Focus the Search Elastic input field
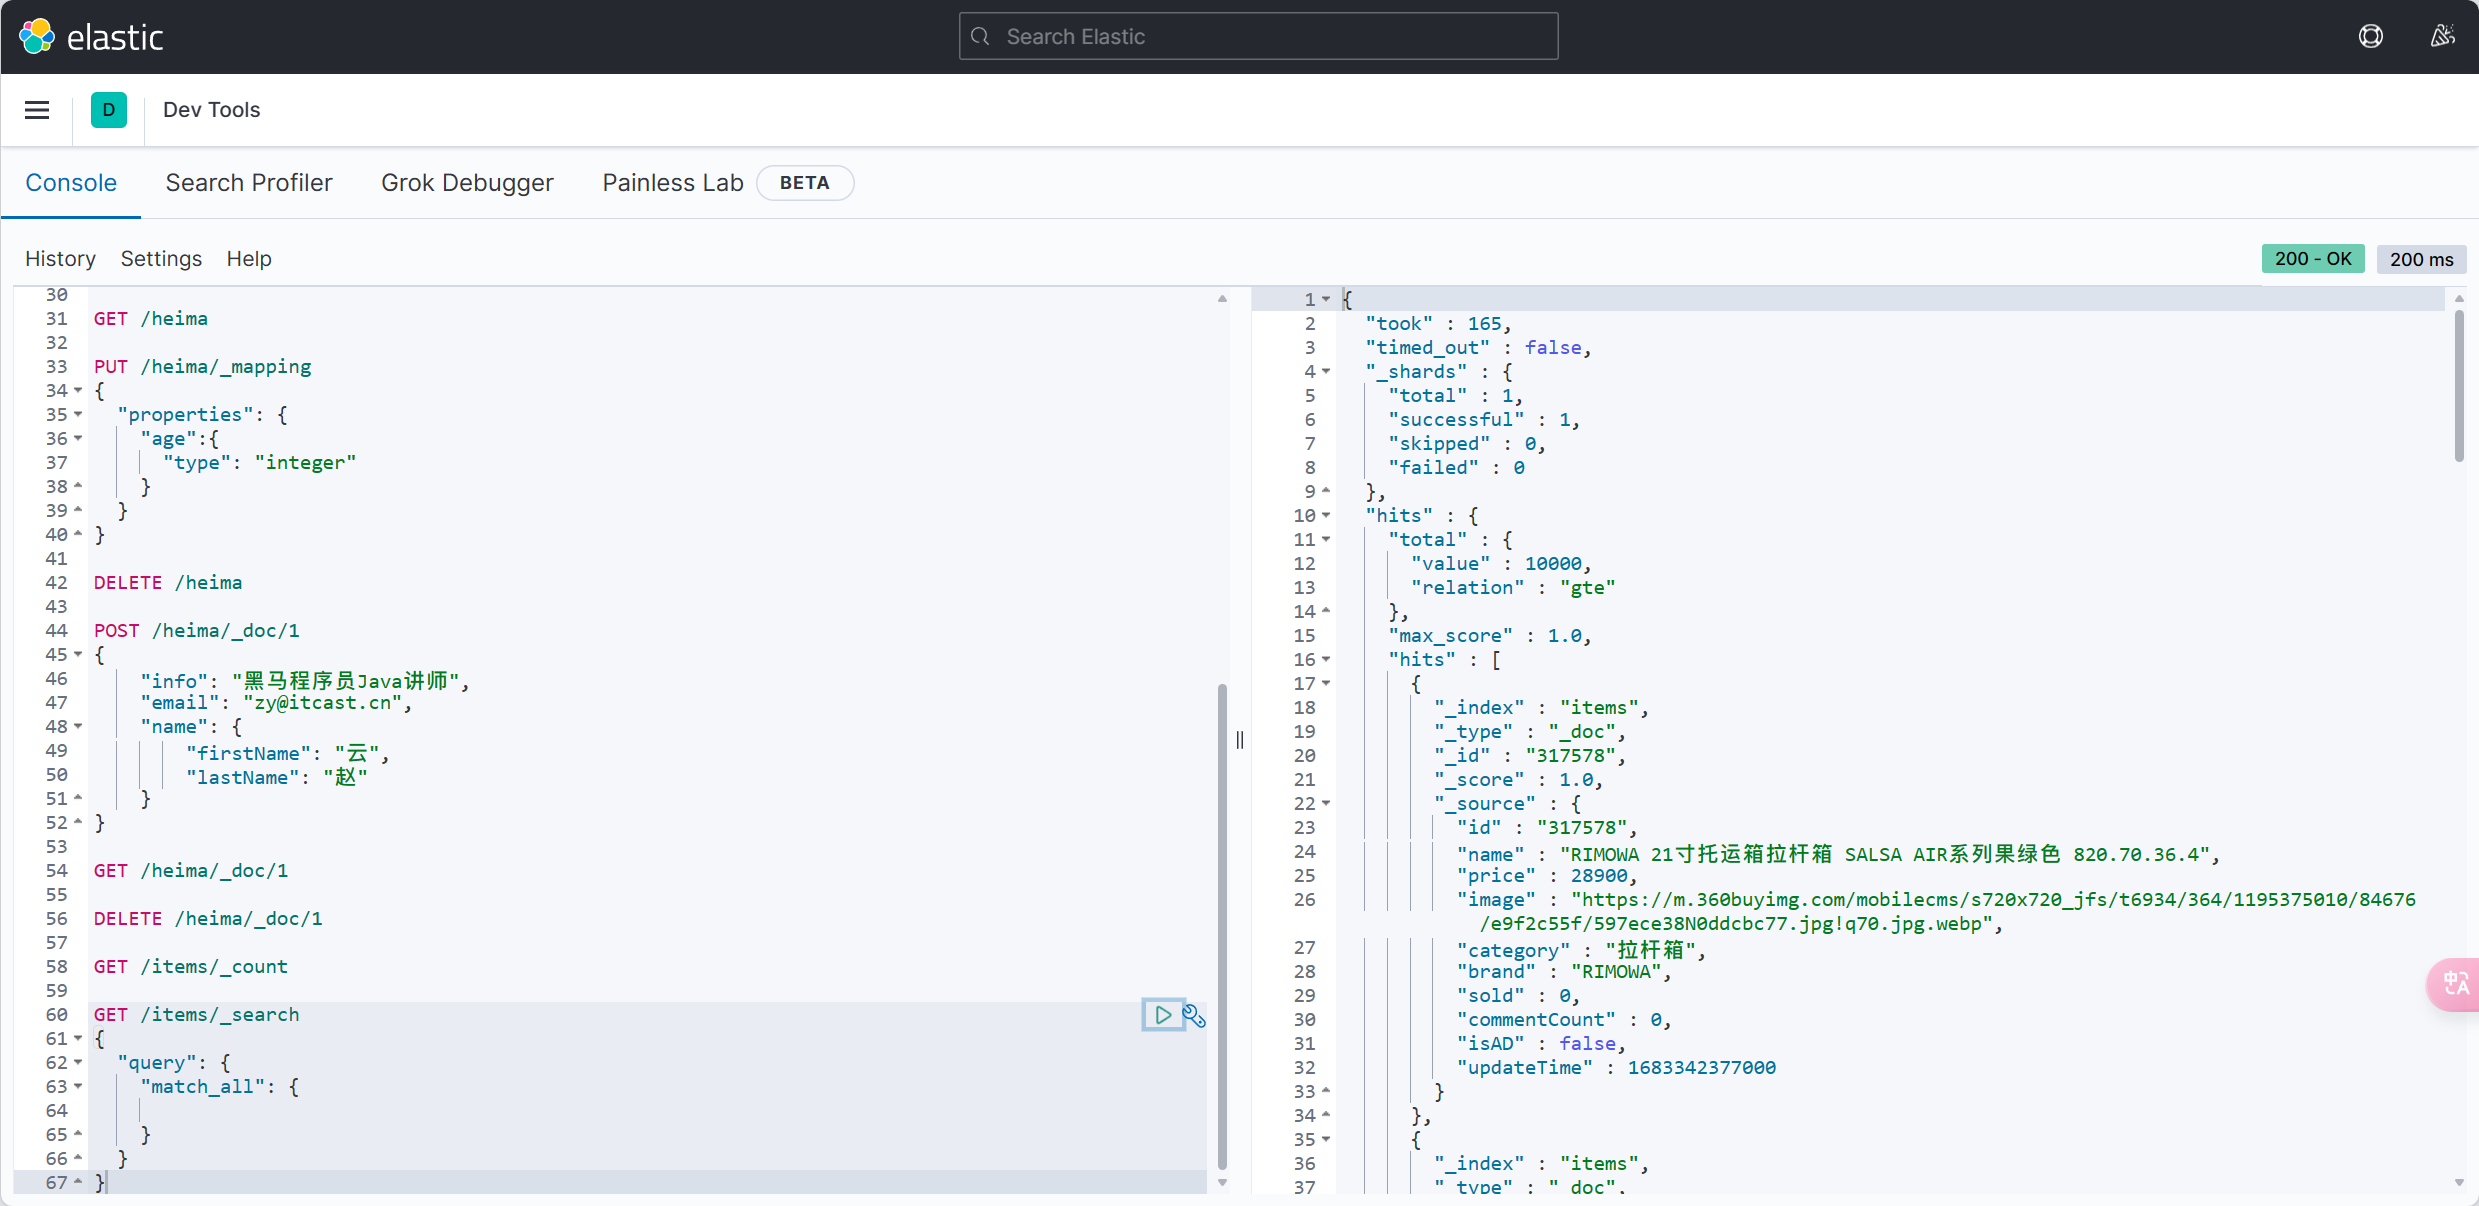The height and width of the screenshot is (1206, 2479). (x=1258, y=37)
